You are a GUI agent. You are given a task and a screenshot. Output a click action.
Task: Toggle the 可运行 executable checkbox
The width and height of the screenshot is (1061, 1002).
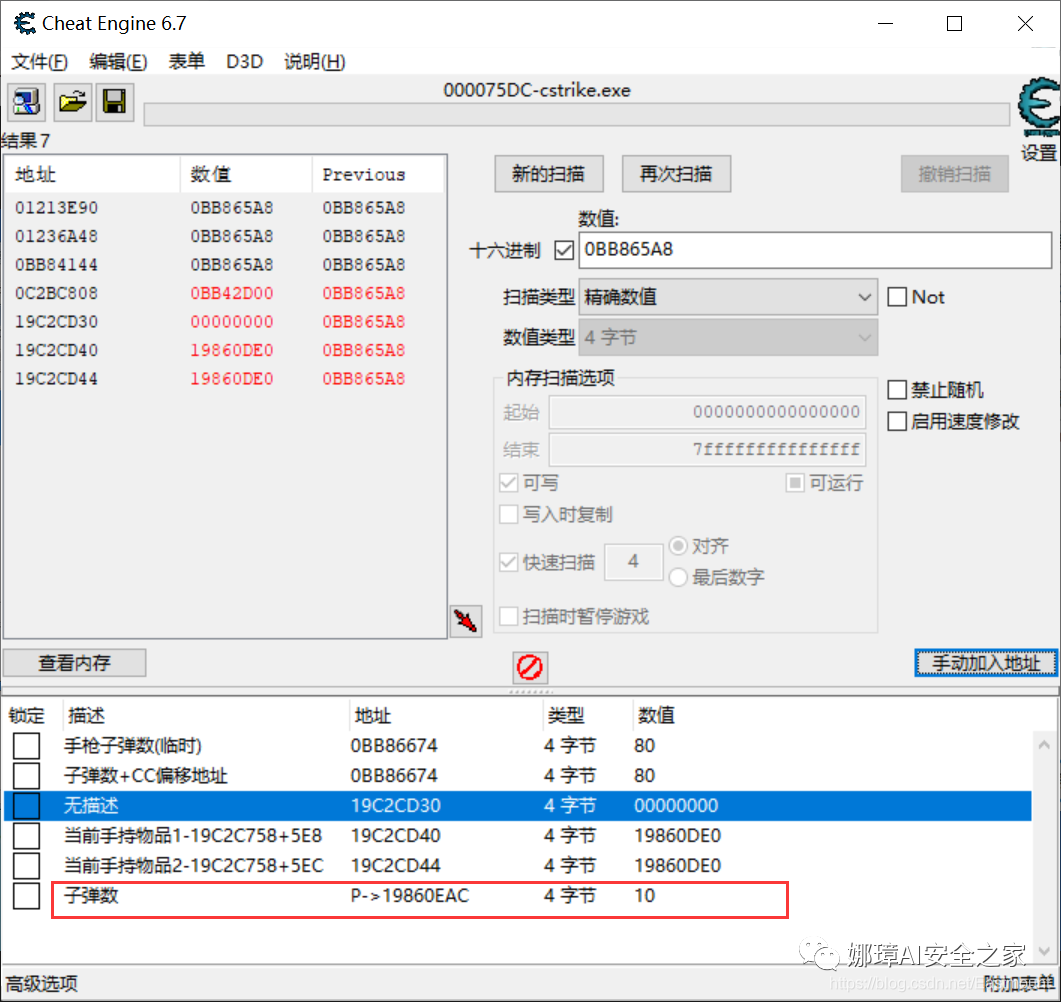coord(795,482)
